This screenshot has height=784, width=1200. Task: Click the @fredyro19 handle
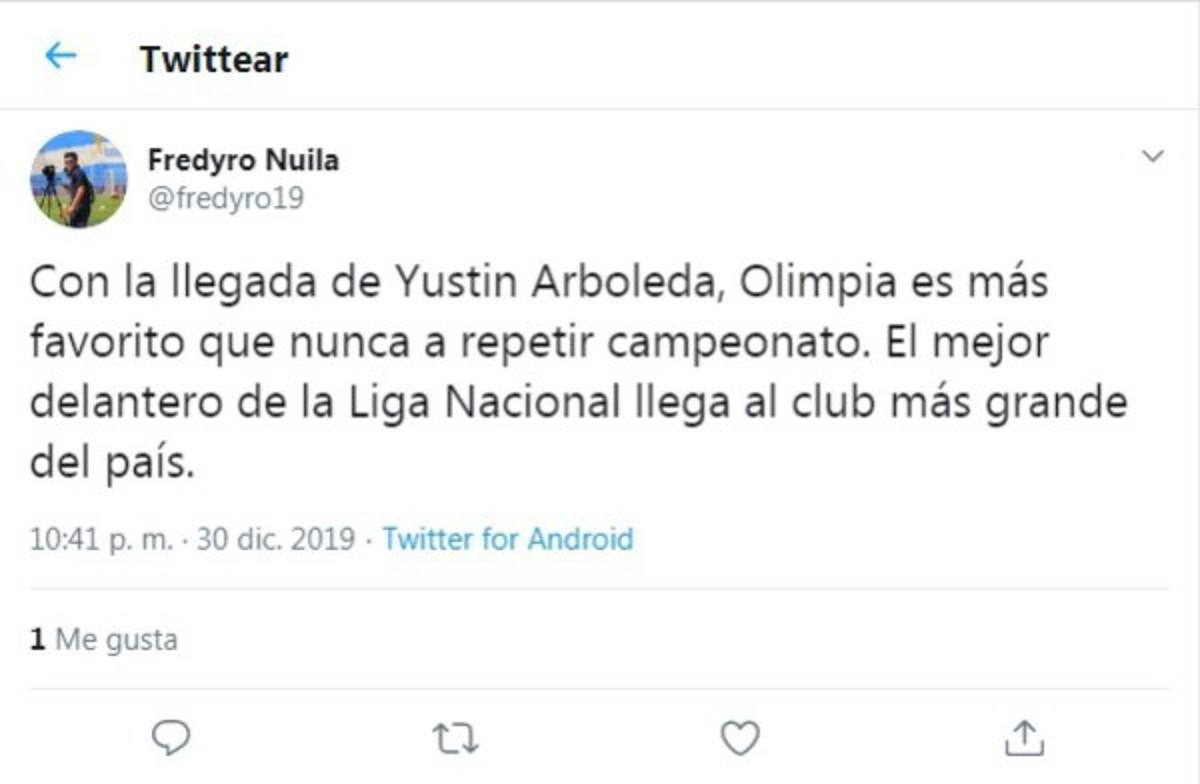226,198
